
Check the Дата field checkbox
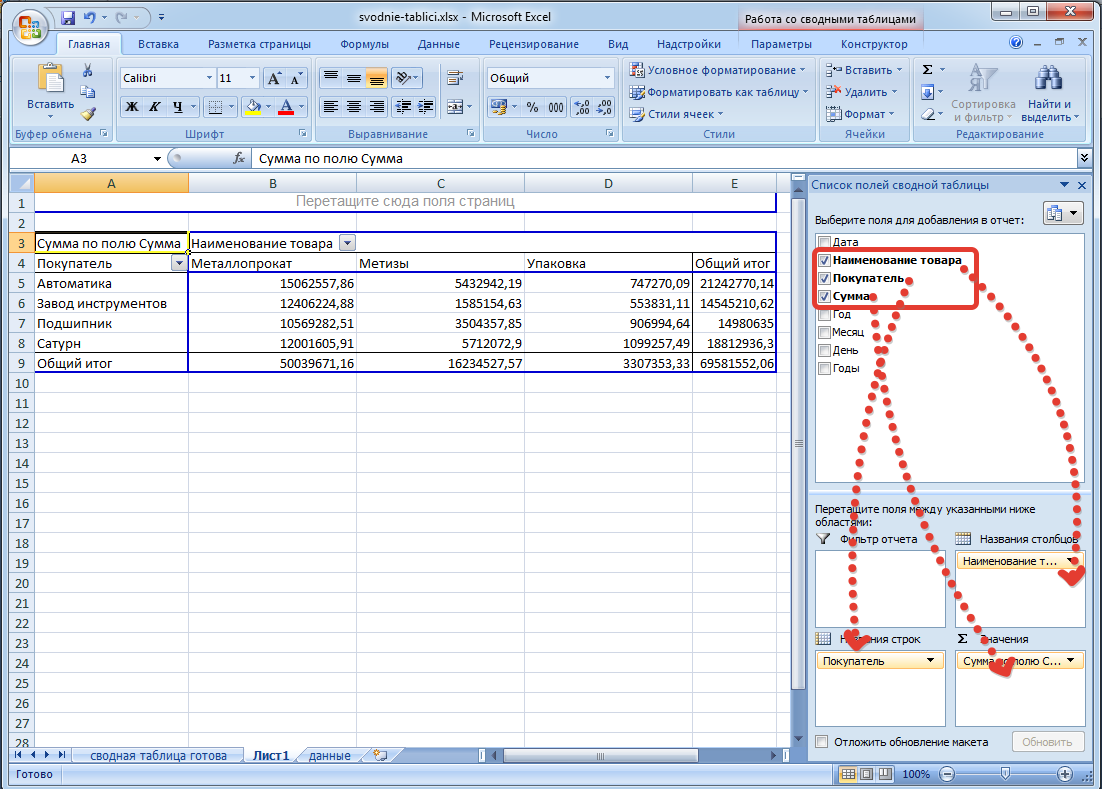[x=824, y=242]
